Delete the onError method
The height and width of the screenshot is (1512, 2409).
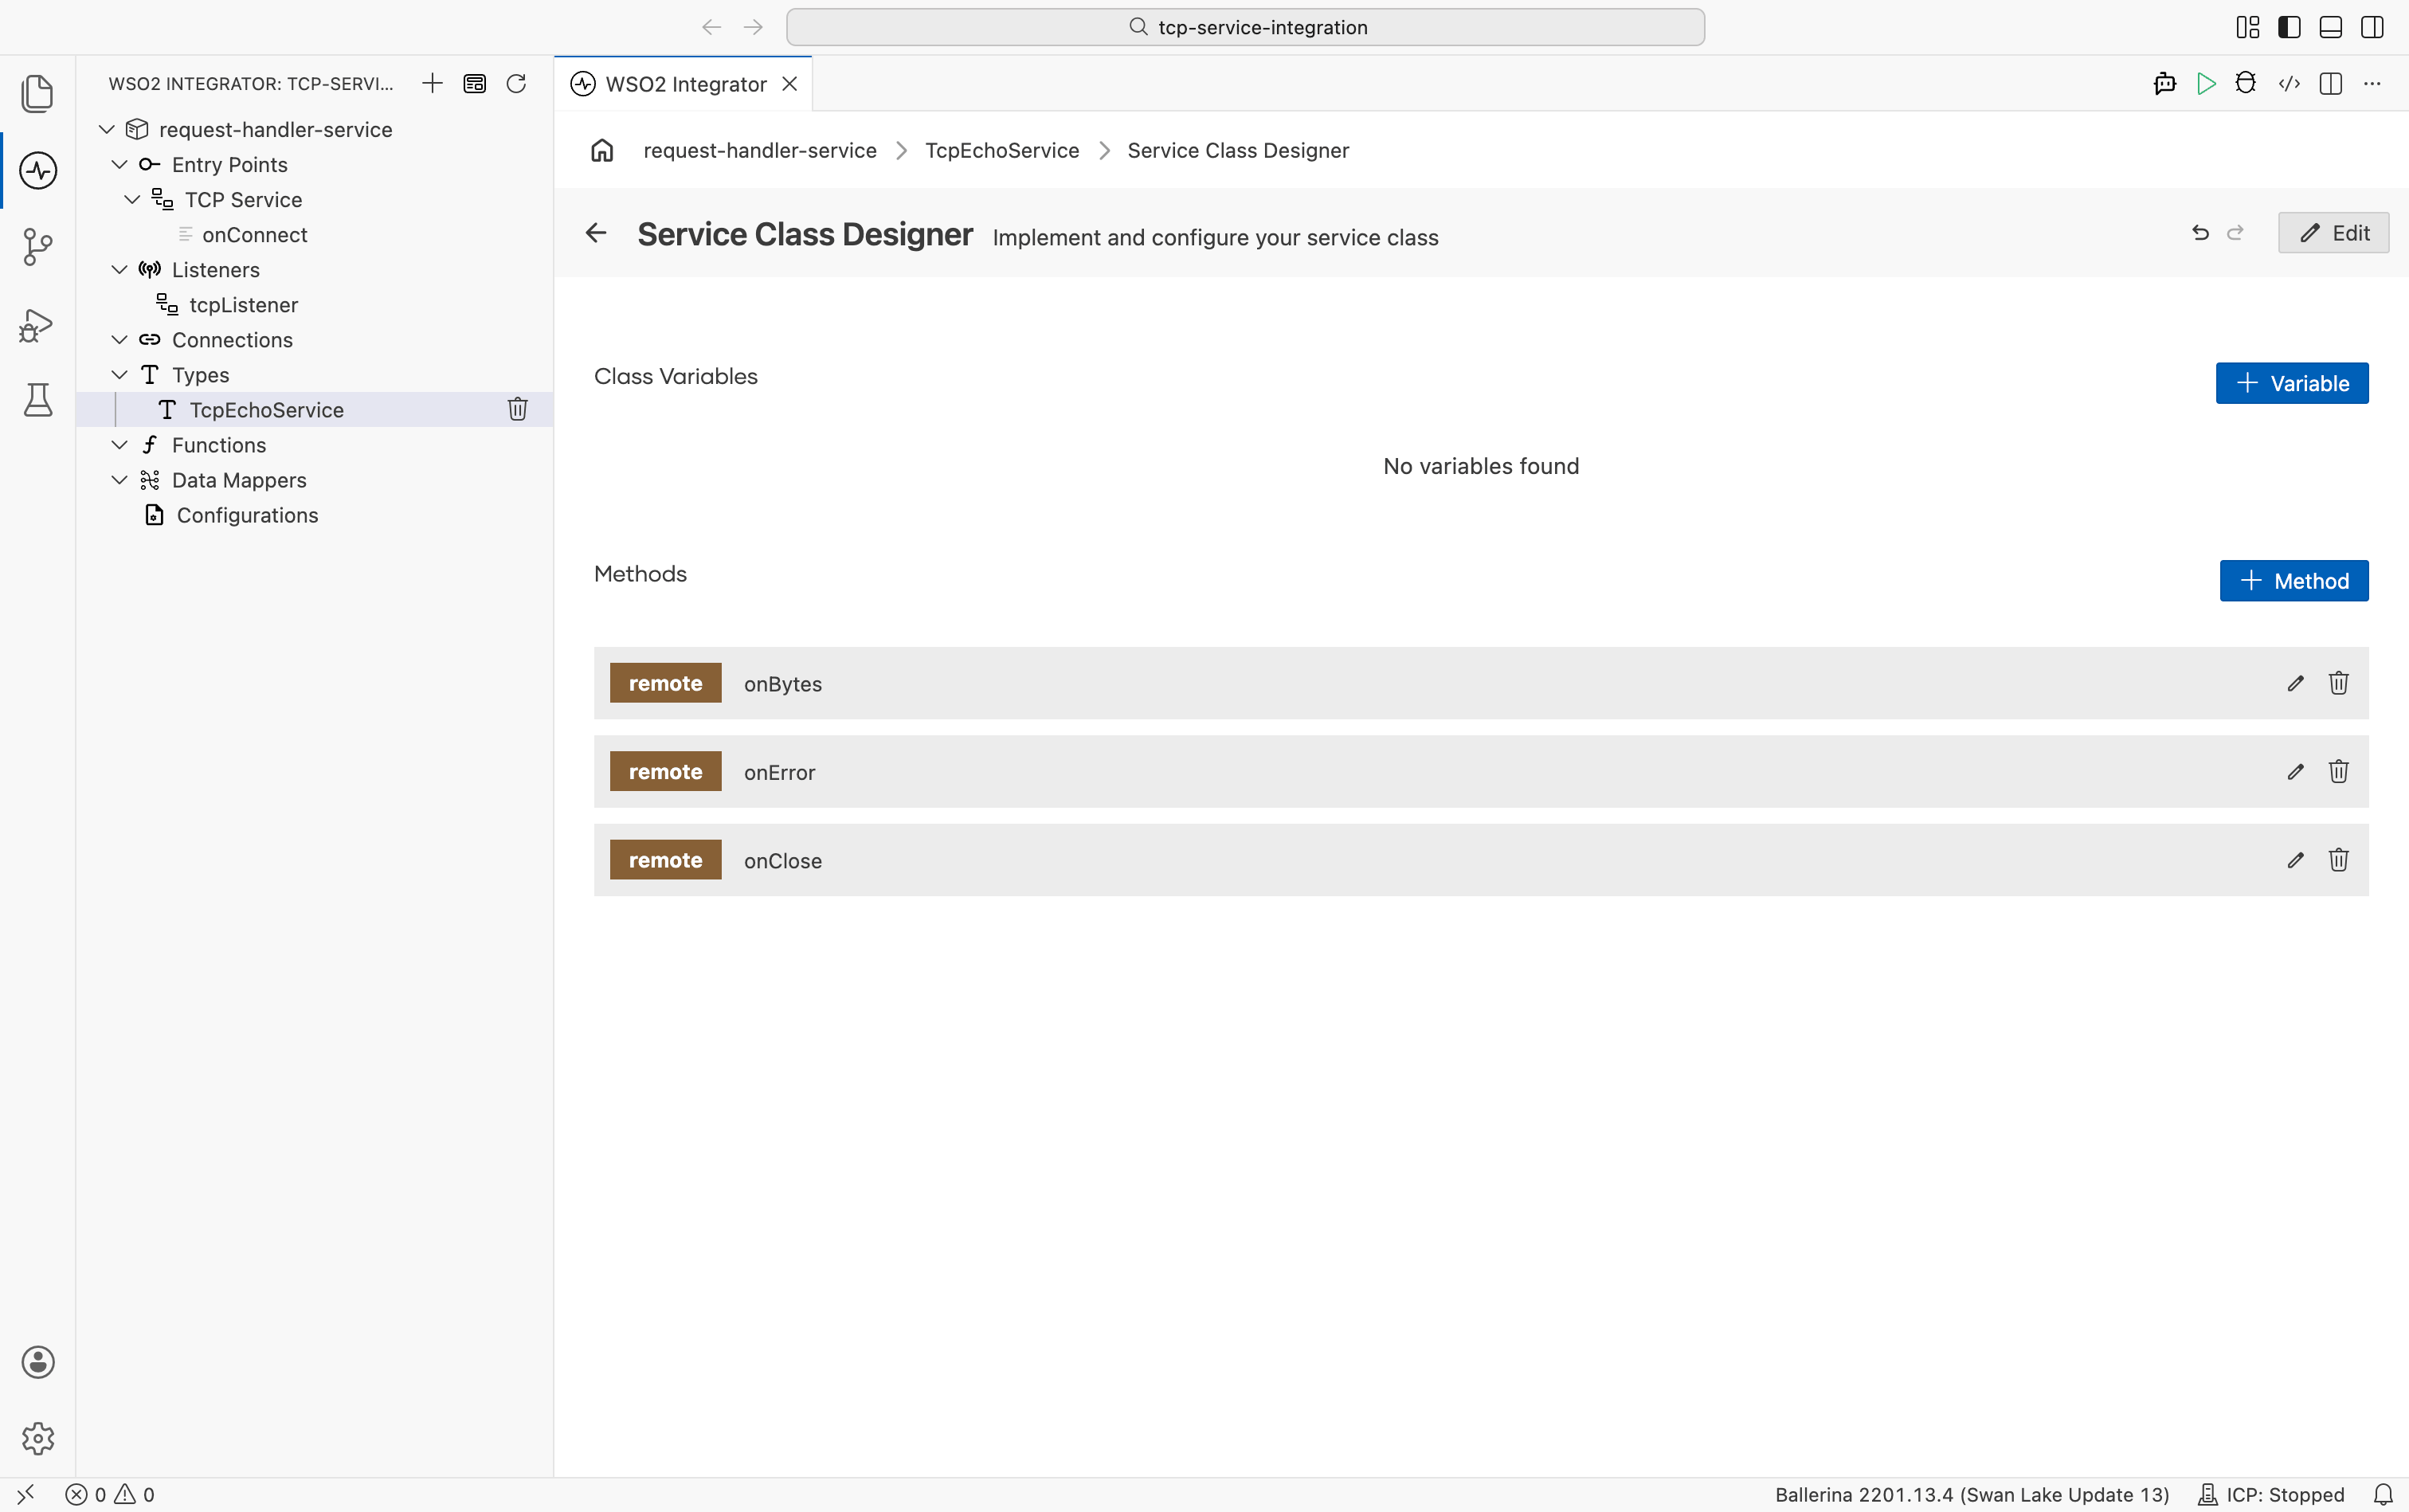[x=2339, y=771]
